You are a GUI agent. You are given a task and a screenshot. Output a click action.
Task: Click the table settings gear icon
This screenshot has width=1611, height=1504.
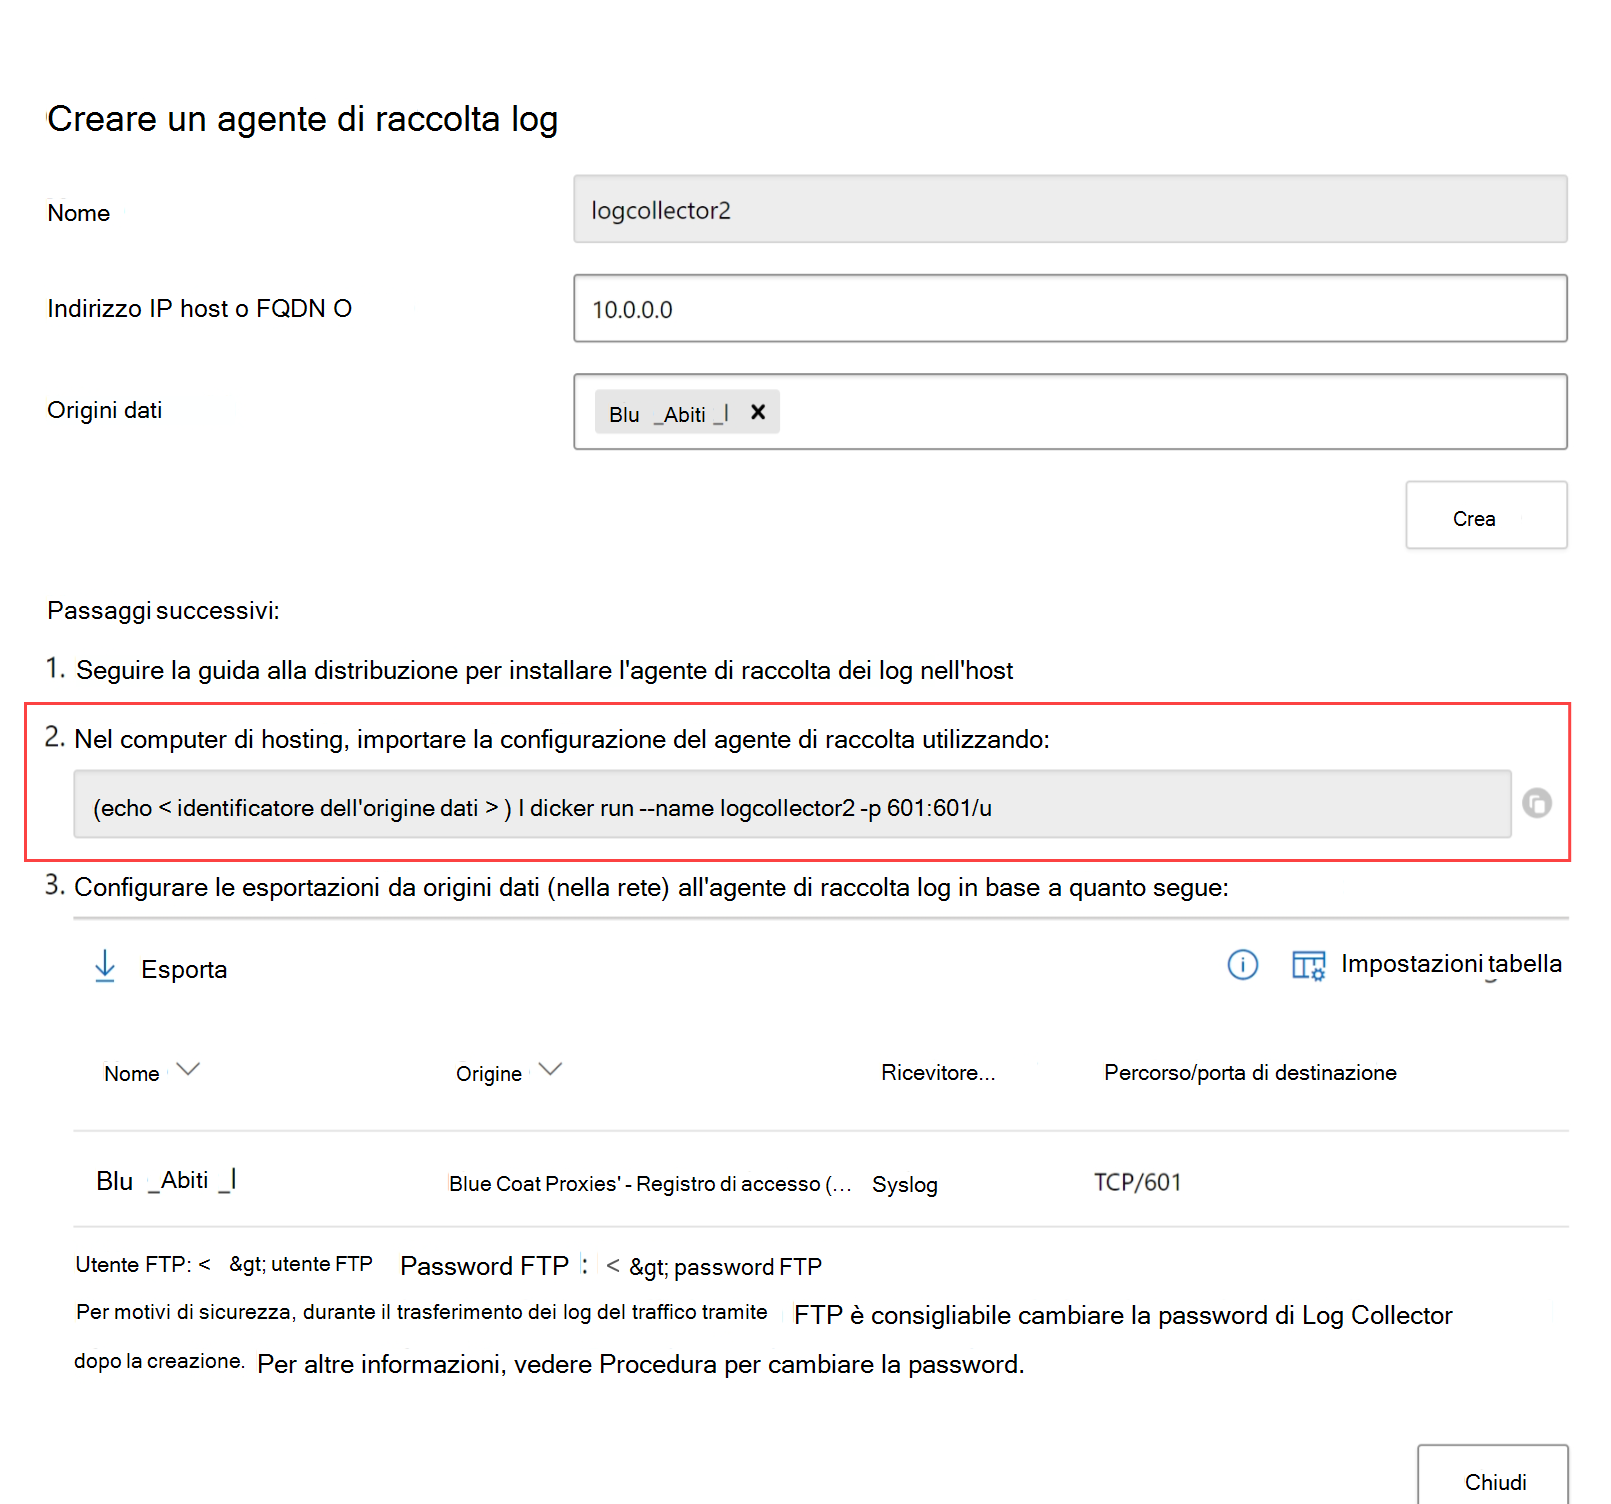tap(1308, 965)
